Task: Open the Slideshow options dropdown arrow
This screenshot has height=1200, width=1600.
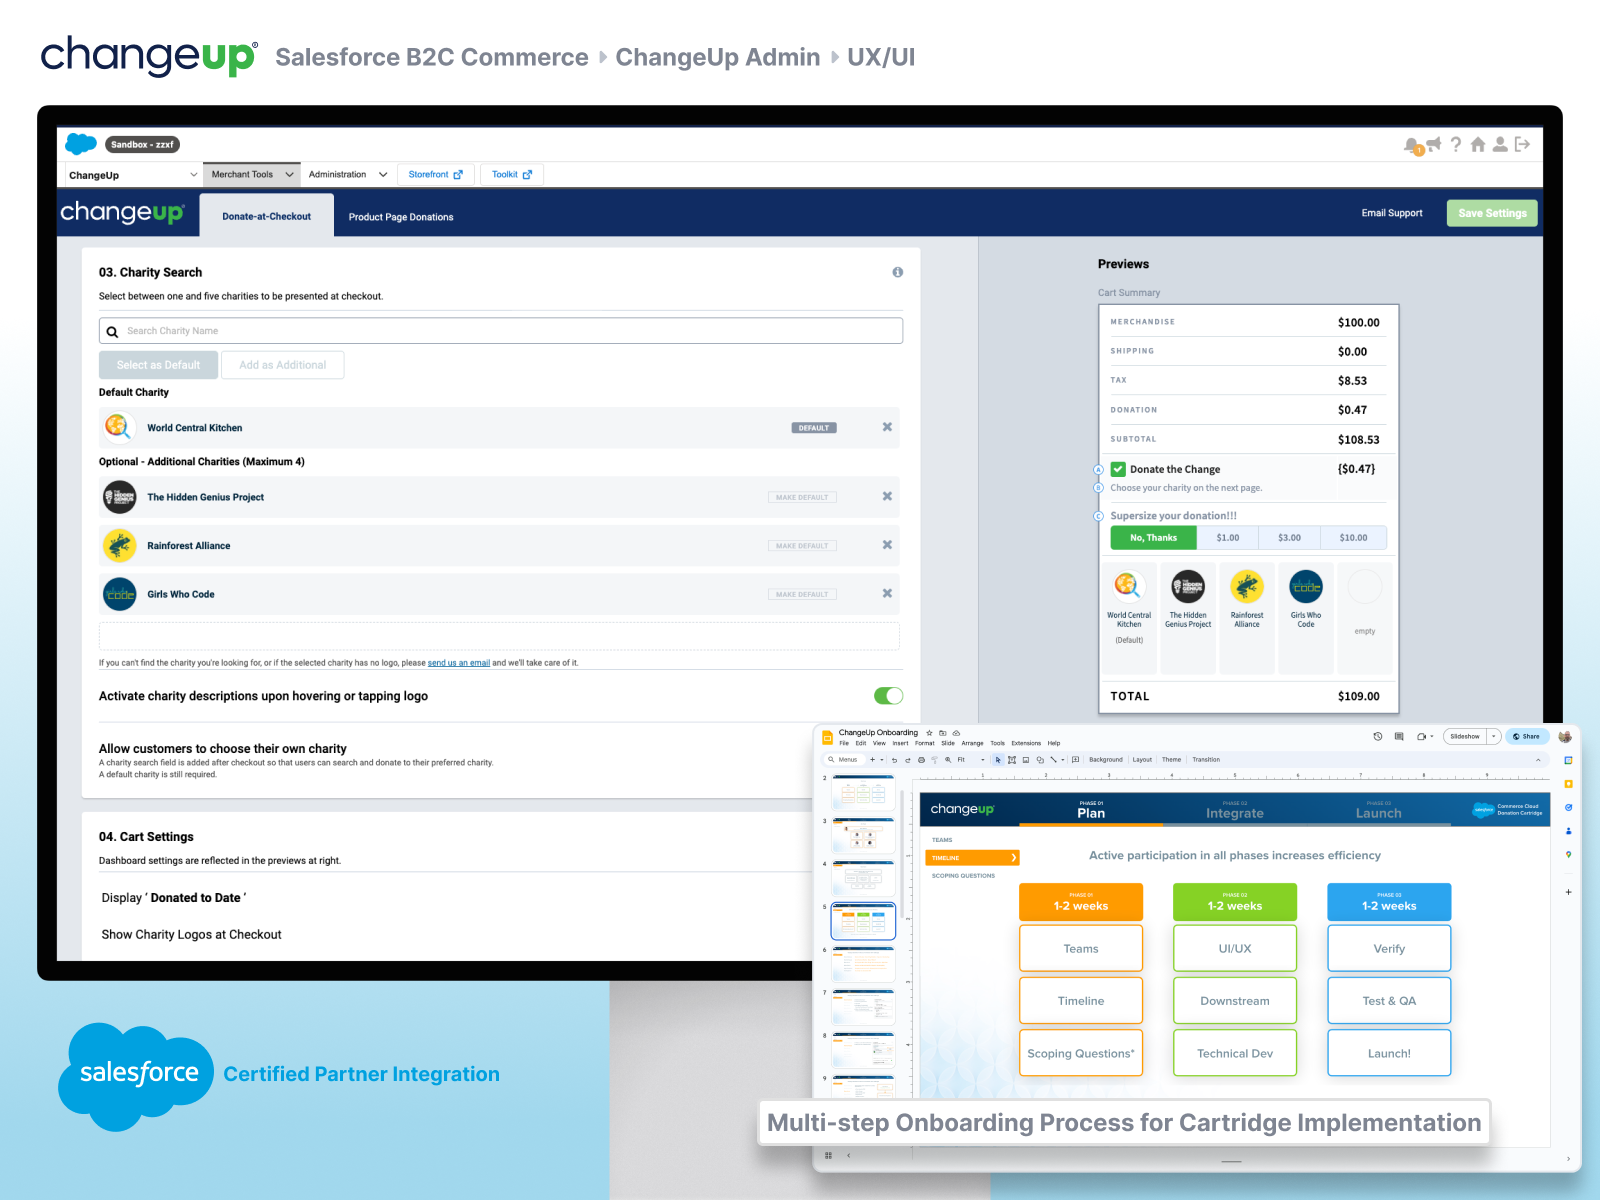Action: (x=1494, y=736)
